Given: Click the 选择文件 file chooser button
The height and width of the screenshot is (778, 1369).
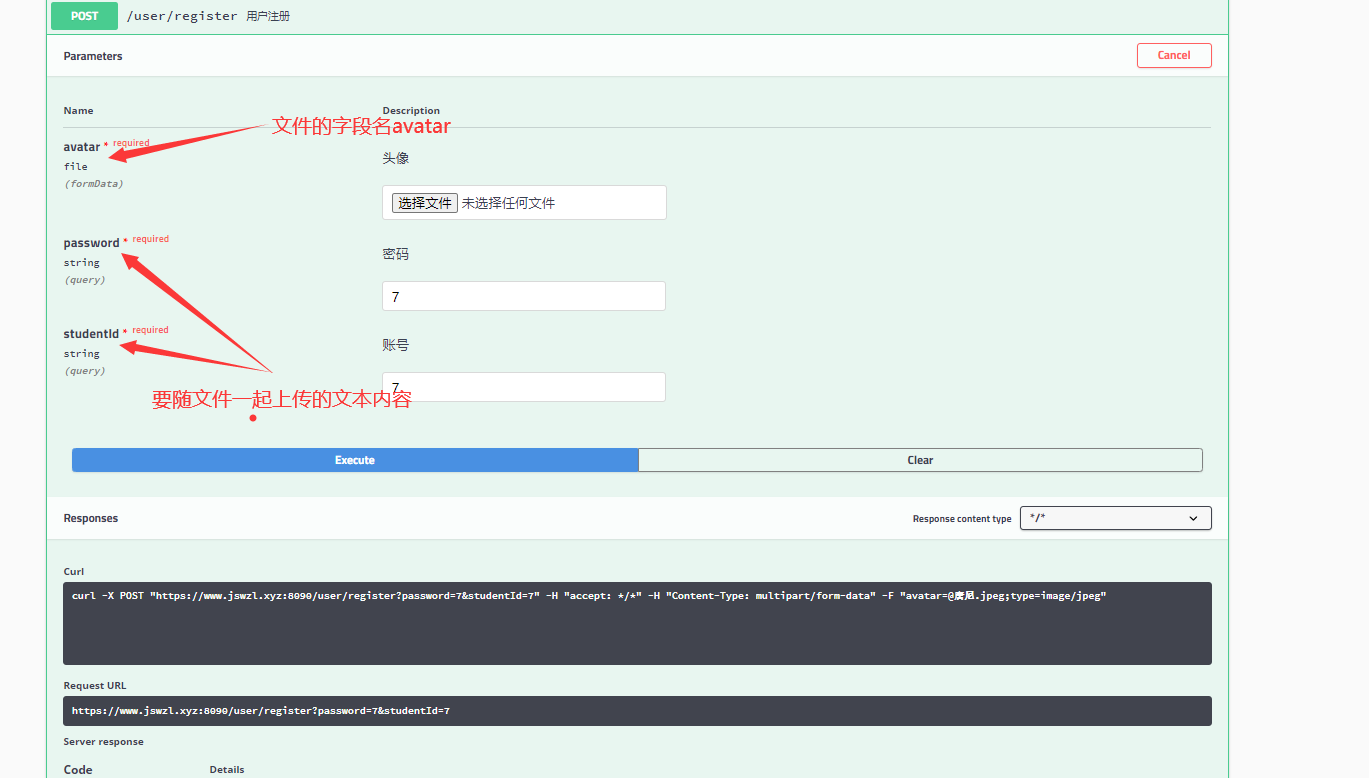Looking at the screenshot, I should point(425,203).
